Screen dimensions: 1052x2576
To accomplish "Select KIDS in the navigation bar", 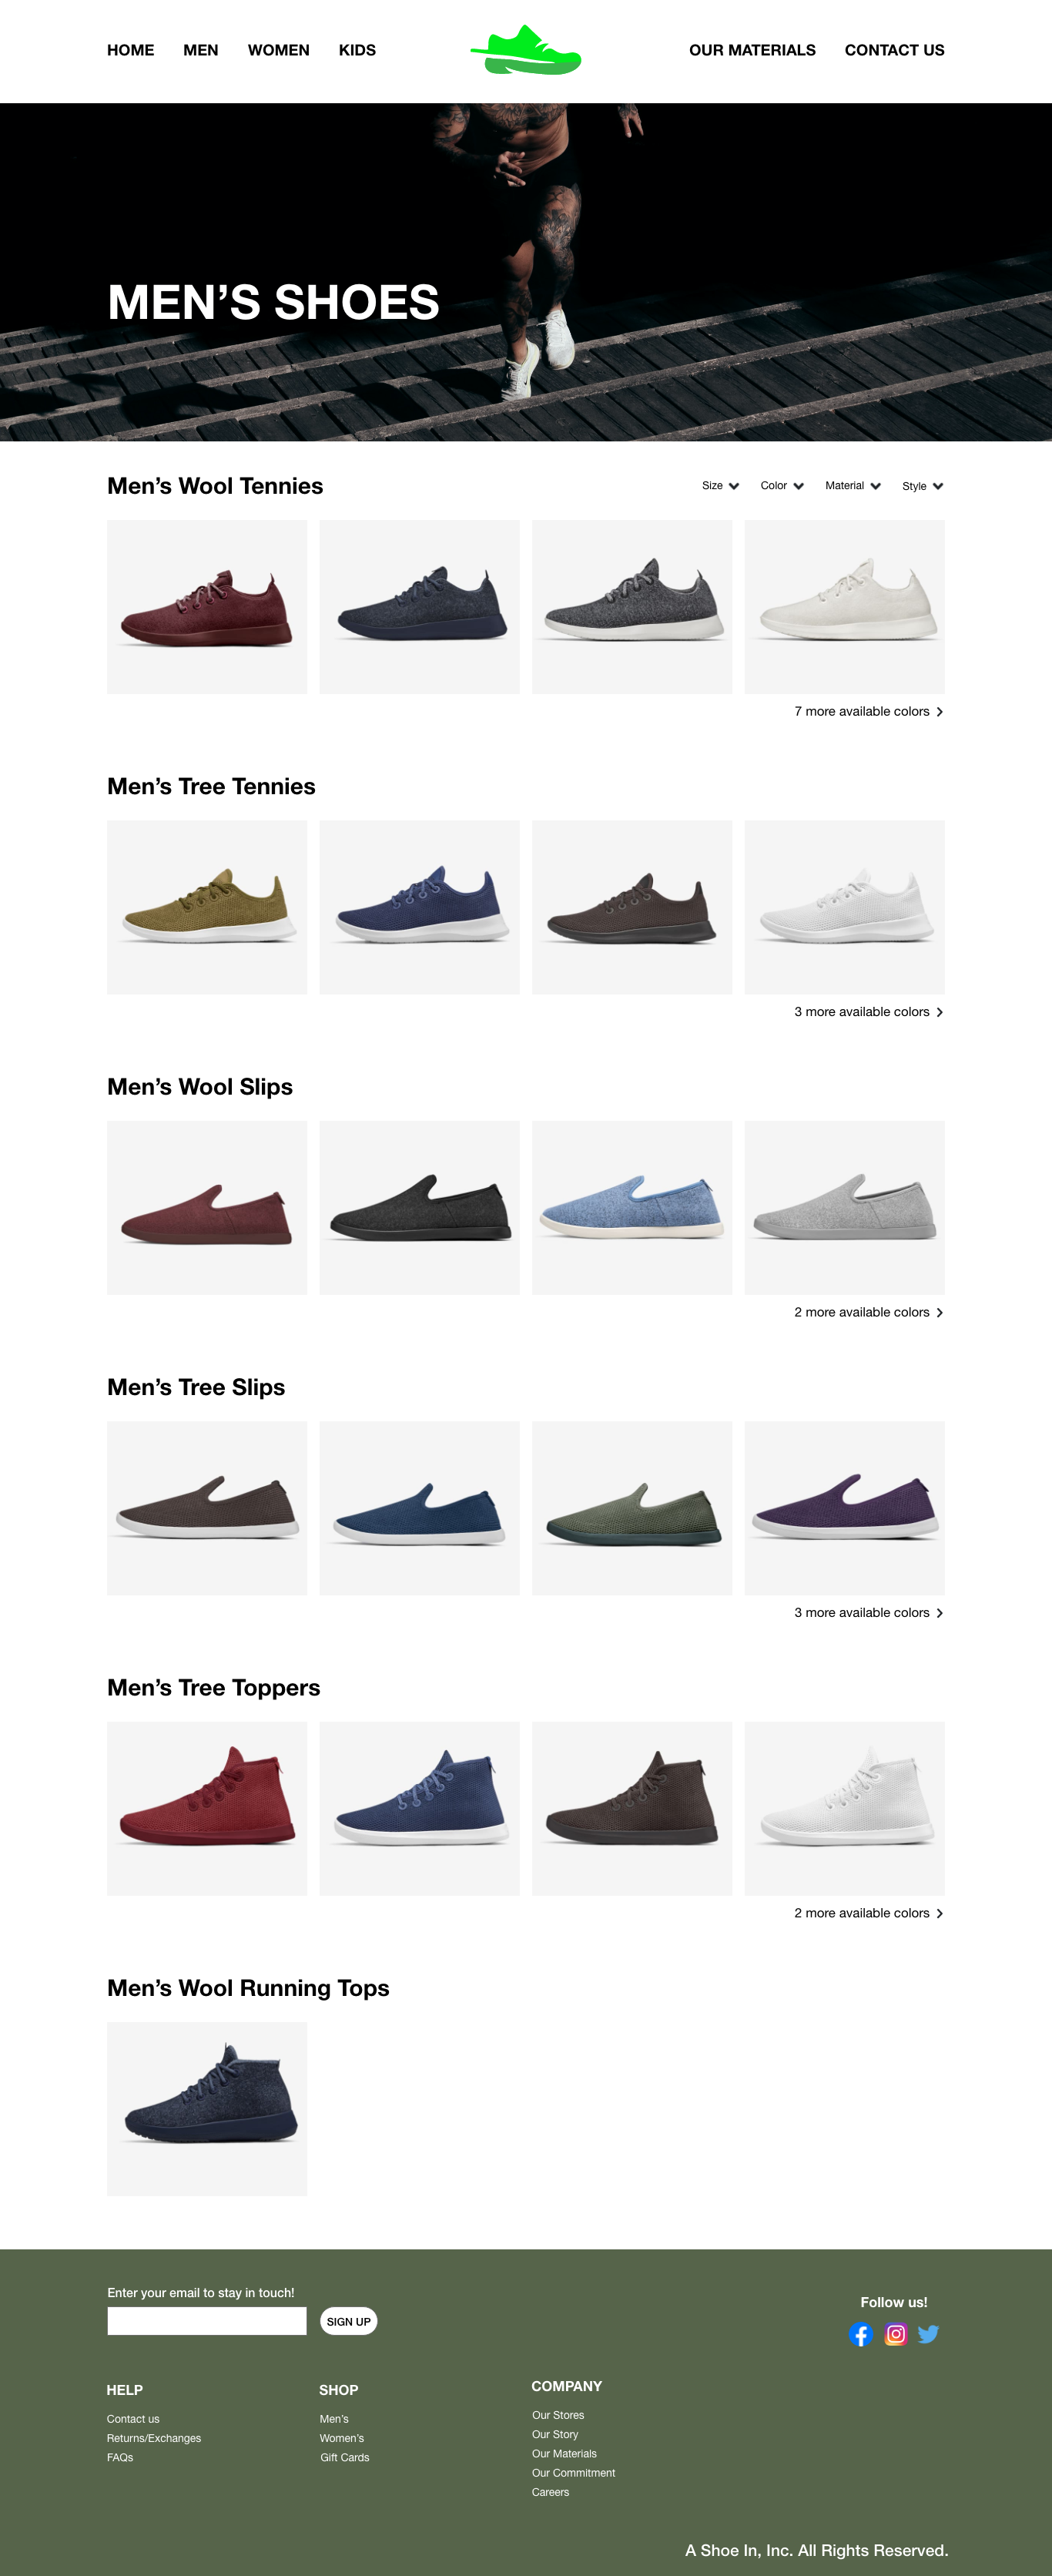I will tap(357, 50).
